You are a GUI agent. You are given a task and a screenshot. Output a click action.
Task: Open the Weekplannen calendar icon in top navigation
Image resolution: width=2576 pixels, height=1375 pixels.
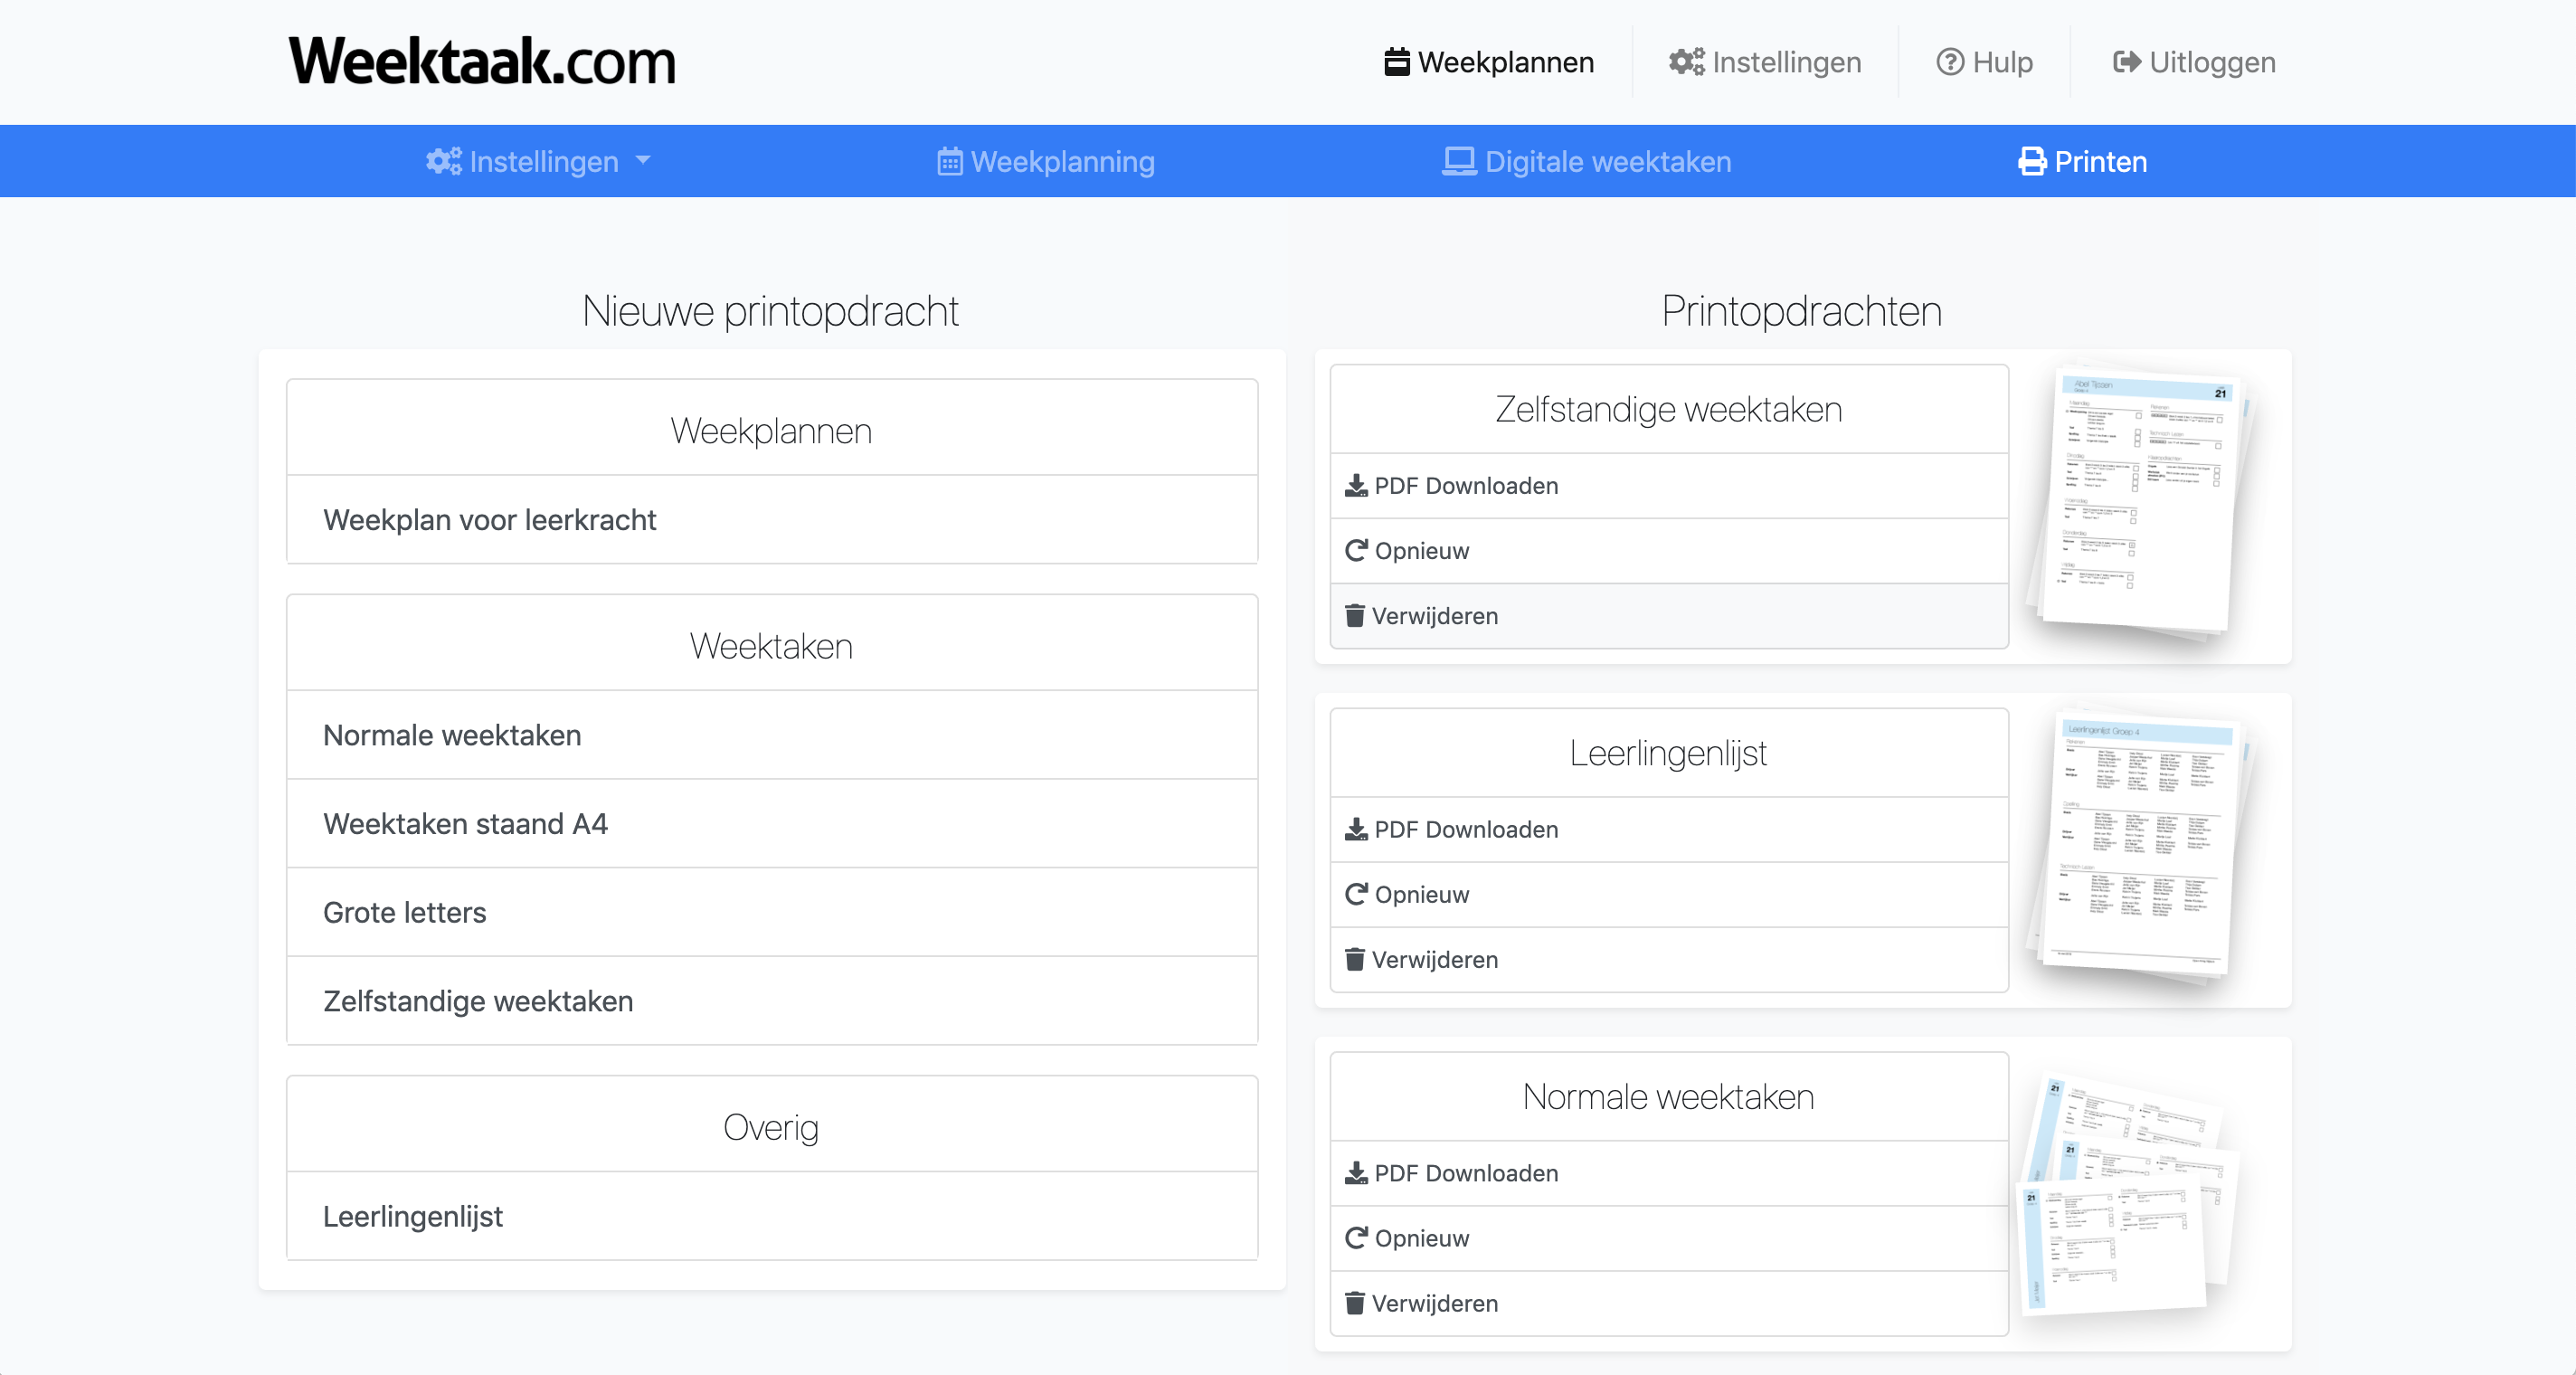[1398, 61]
